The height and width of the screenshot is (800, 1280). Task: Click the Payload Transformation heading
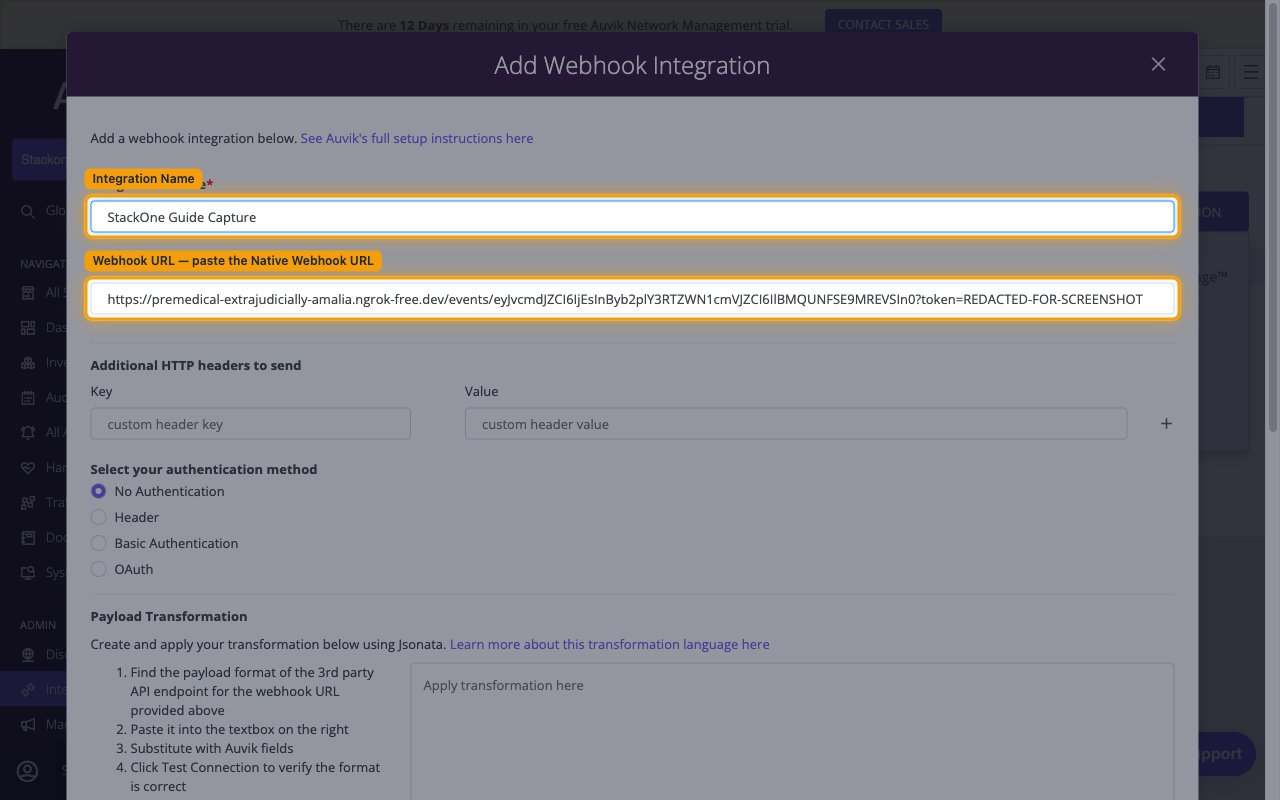click(x=169, y=616)
